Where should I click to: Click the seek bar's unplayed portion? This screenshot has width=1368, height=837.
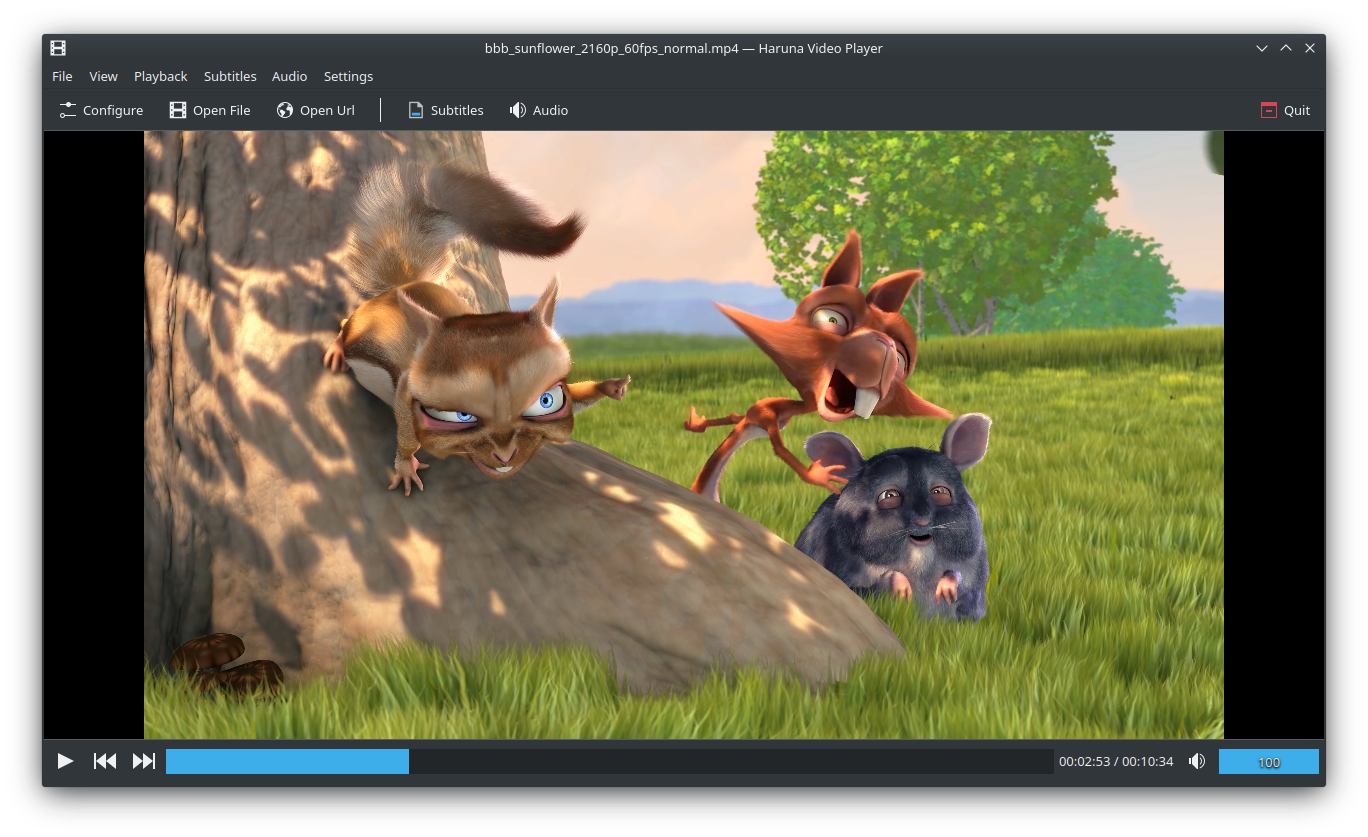pyautogui.click(x=730, y=762)
